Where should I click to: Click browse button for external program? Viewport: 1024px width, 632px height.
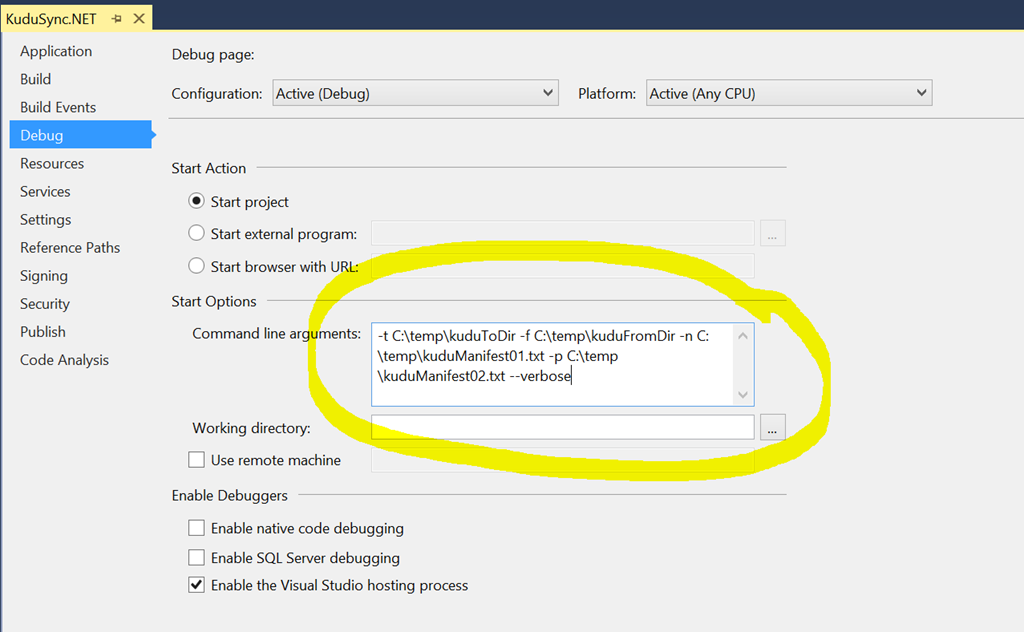(773, 233)
